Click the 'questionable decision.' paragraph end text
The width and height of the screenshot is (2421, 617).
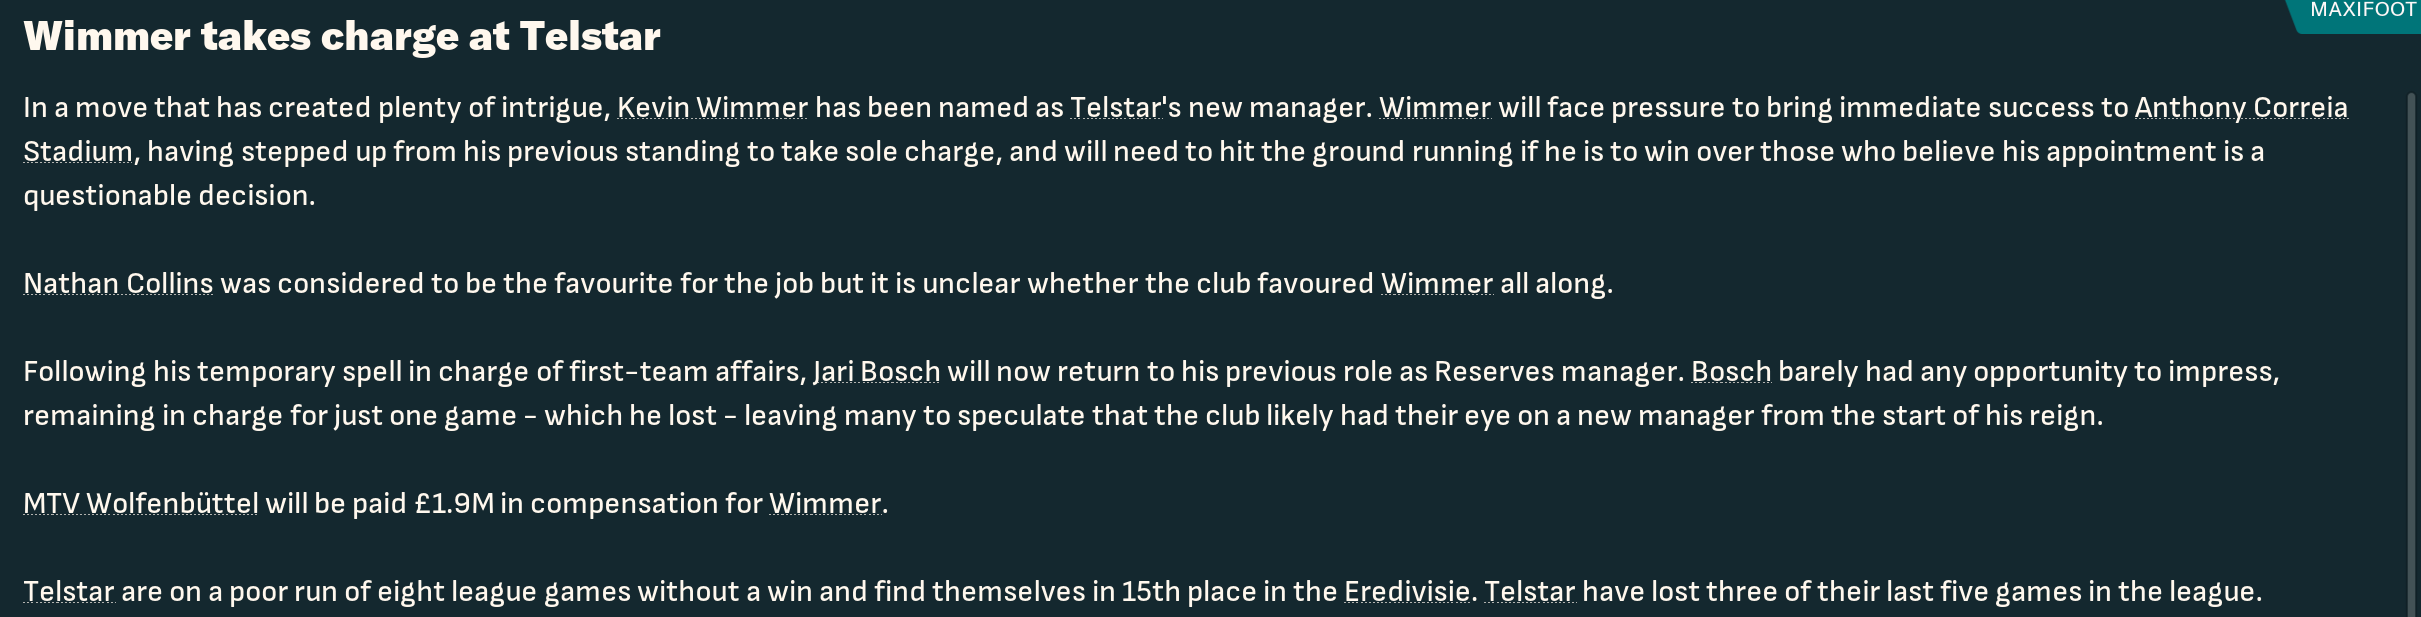[x=169, y=196]
